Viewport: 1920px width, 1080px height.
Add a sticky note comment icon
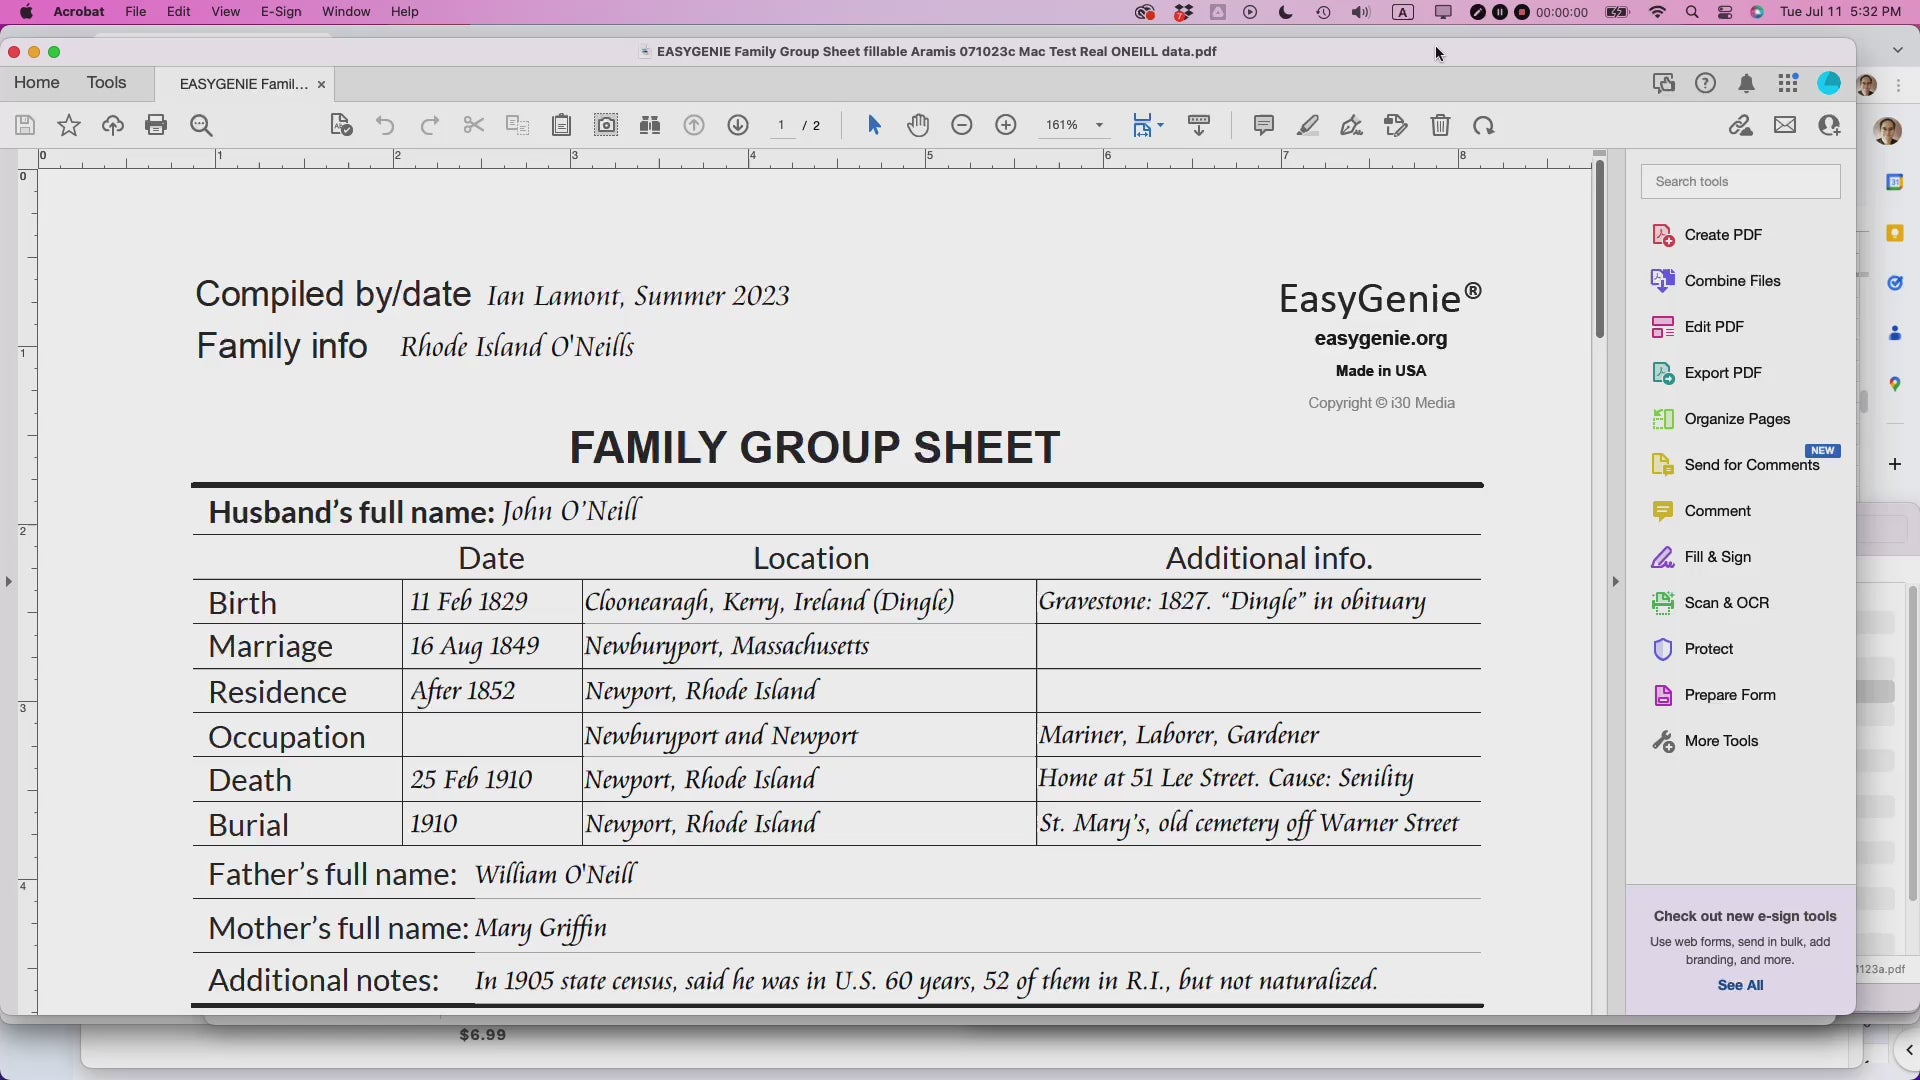[x=1264, y=126]
